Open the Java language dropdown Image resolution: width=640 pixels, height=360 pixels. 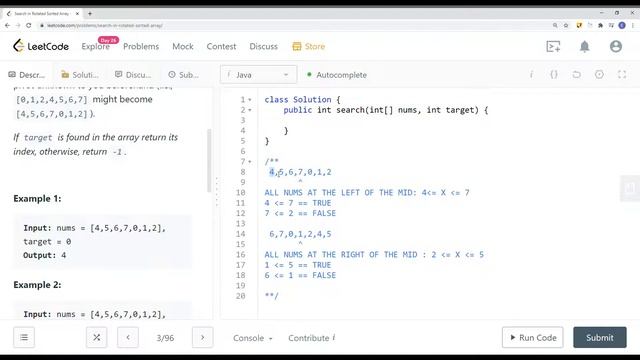tap(258, 75)
